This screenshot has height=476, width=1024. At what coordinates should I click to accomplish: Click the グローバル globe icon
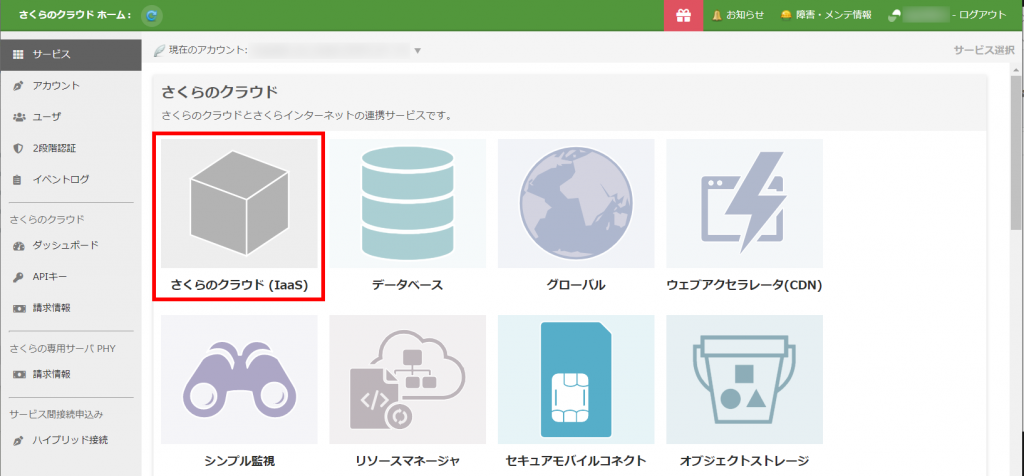click(x=576, y=203)
